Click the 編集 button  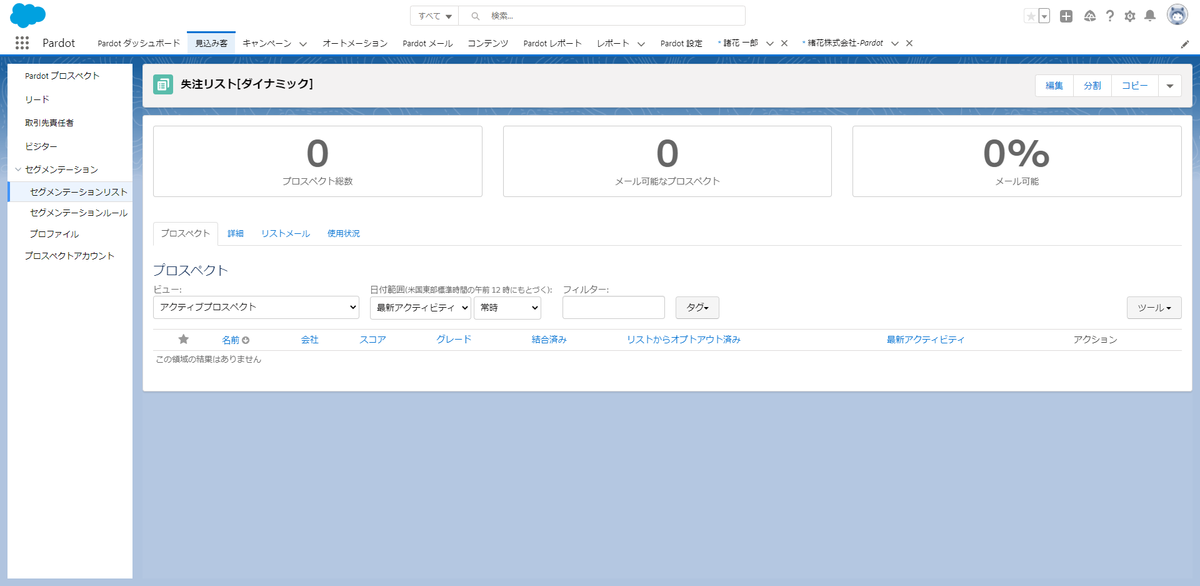(1053, 85)
